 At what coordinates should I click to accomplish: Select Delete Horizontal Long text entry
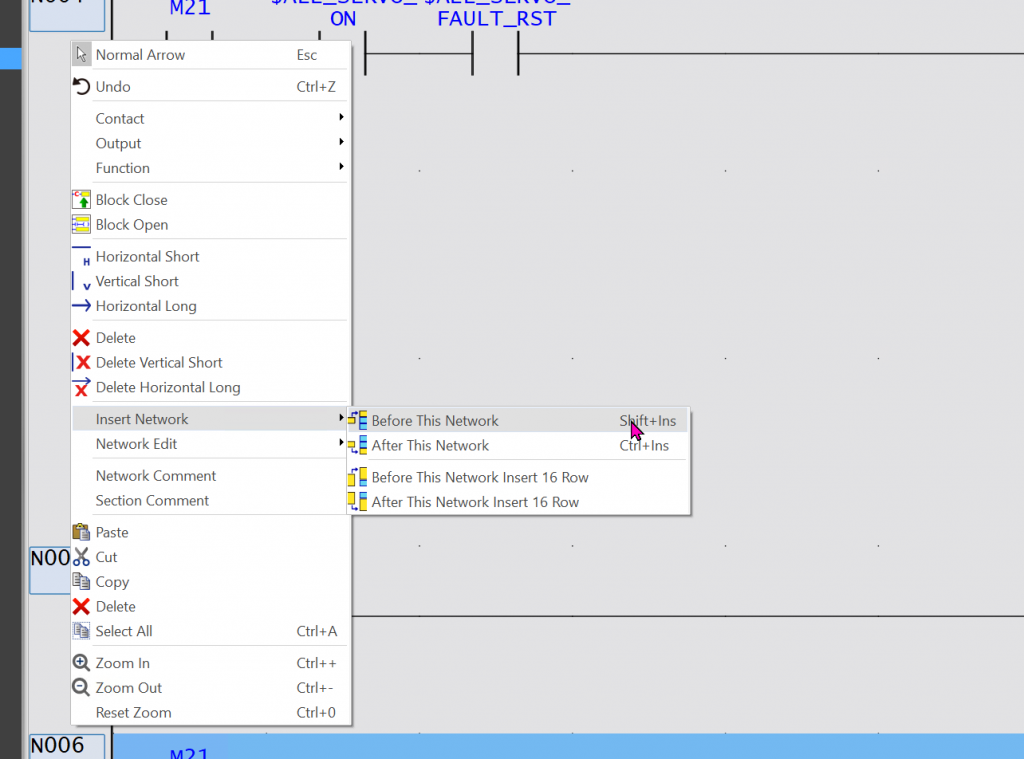click(168, 387)
